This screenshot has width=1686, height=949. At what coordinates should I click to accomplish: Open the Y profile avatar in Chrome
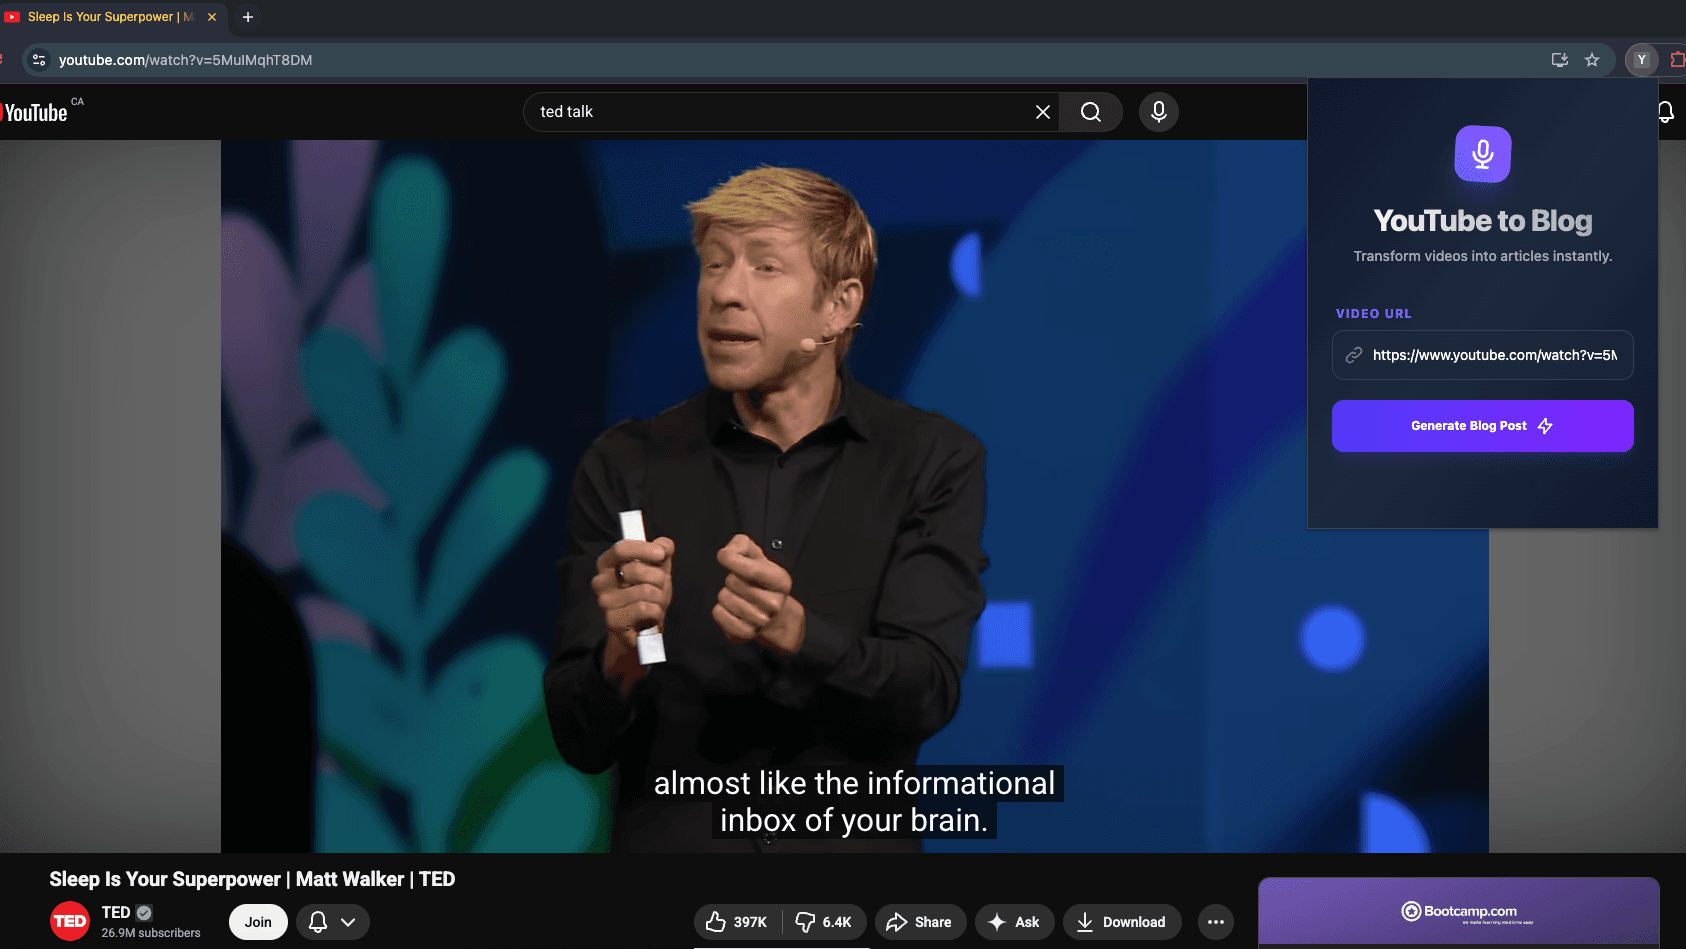(1641, 60)
